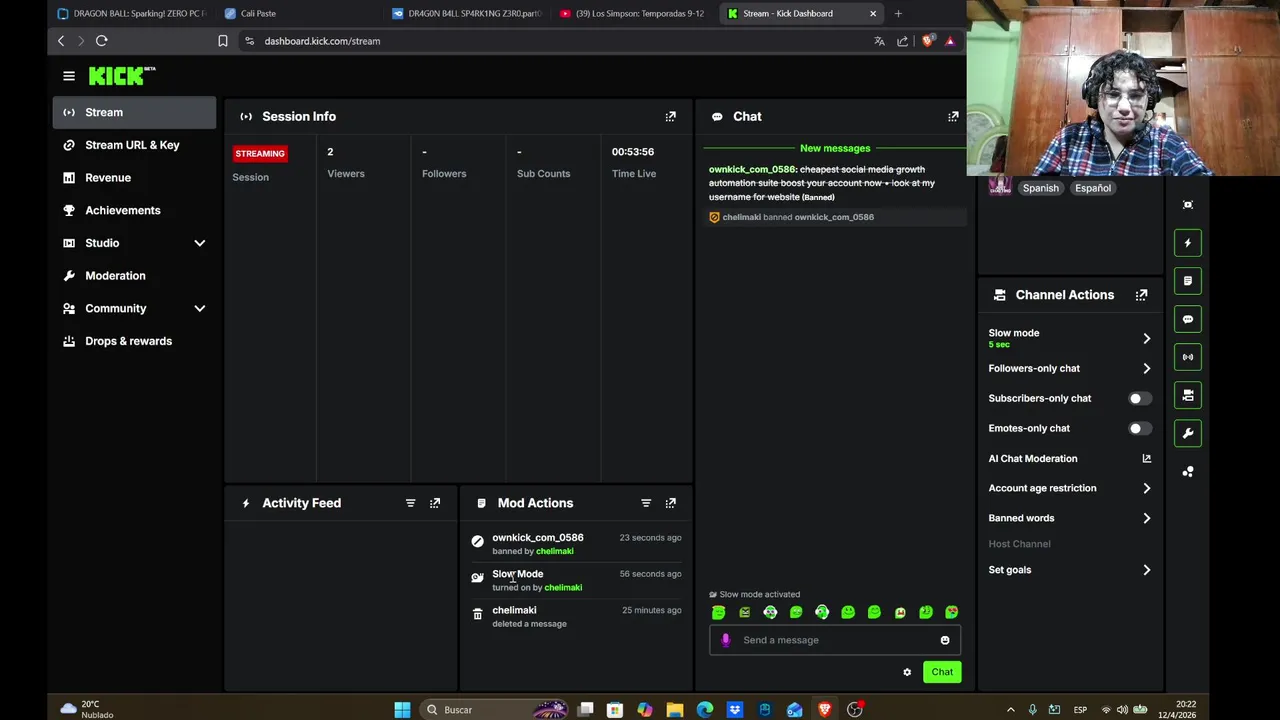Open Banned words settings arrow

tap(1146, 518)
